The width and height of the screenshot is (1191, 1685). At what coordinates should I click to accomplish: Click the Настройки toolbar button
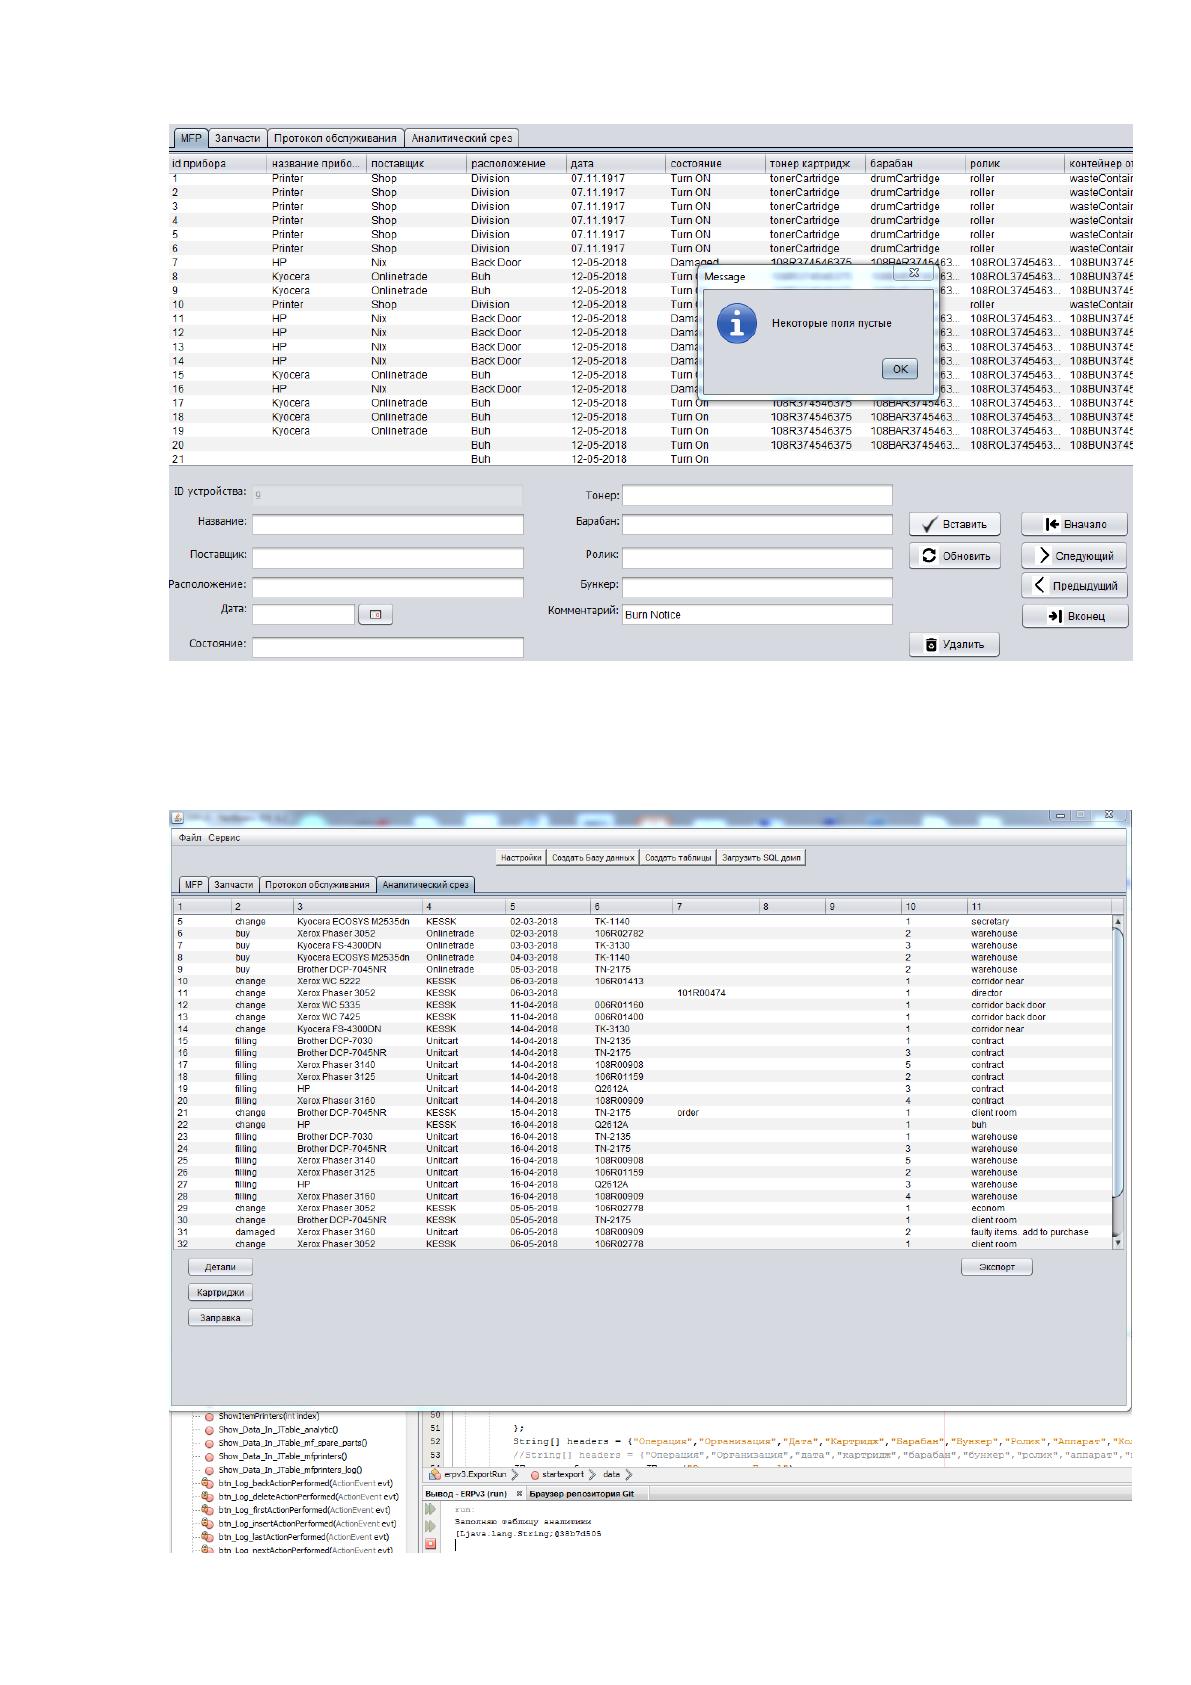(x=521, y=857)
